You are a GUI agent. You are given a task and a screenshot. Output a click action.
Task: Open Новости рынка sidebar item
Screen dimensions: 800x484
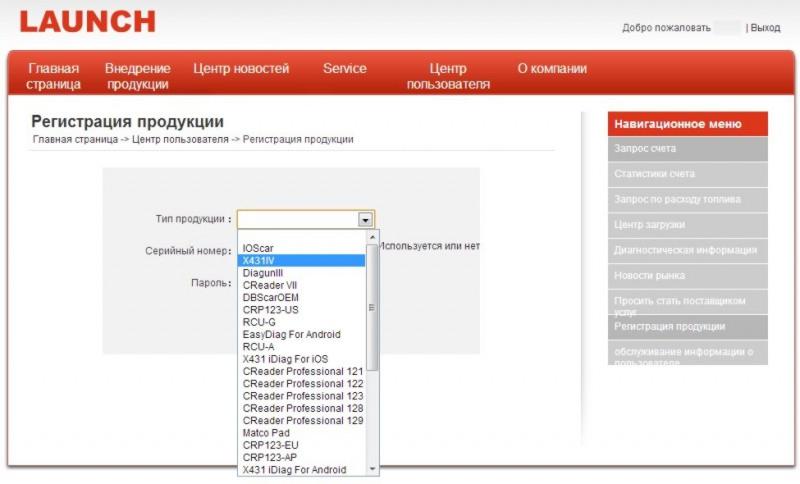[x=688, y=276]
